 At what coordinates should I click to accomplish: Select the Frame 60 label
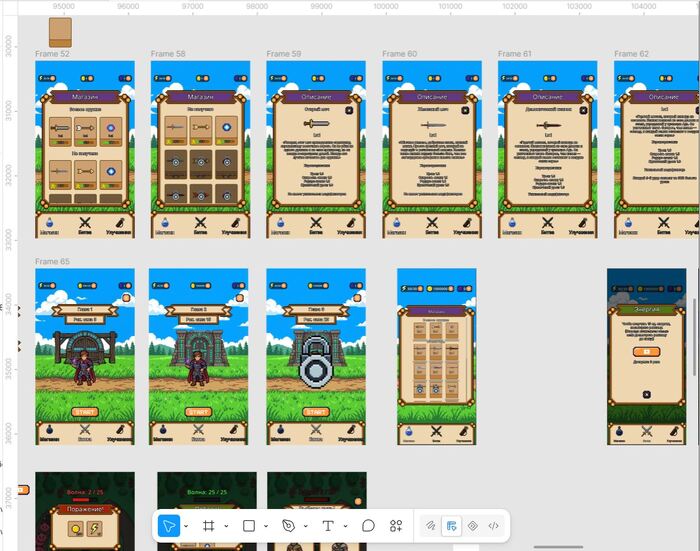(x=400, y=54)
